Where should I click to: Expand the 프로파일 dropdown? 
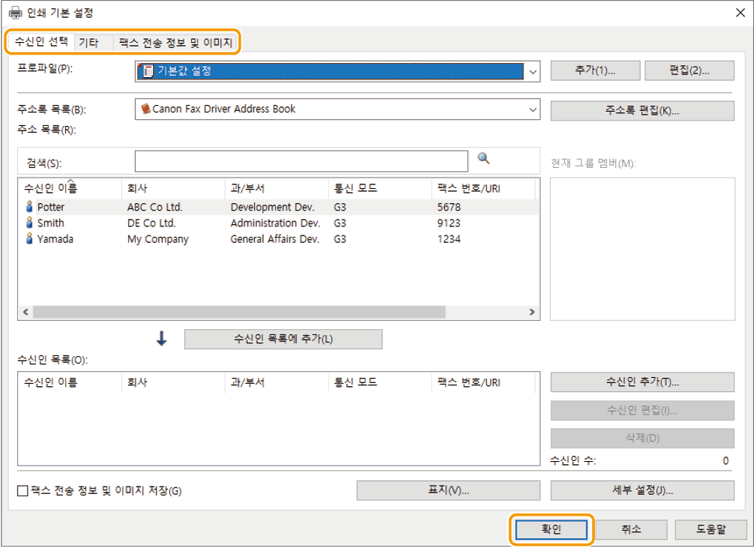click(532, 72)
